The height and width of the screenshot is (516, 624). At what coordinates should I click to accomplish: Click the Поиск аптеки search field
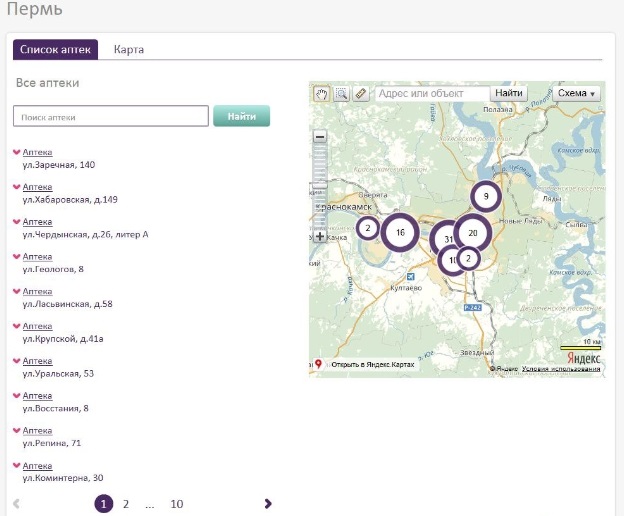110,117
